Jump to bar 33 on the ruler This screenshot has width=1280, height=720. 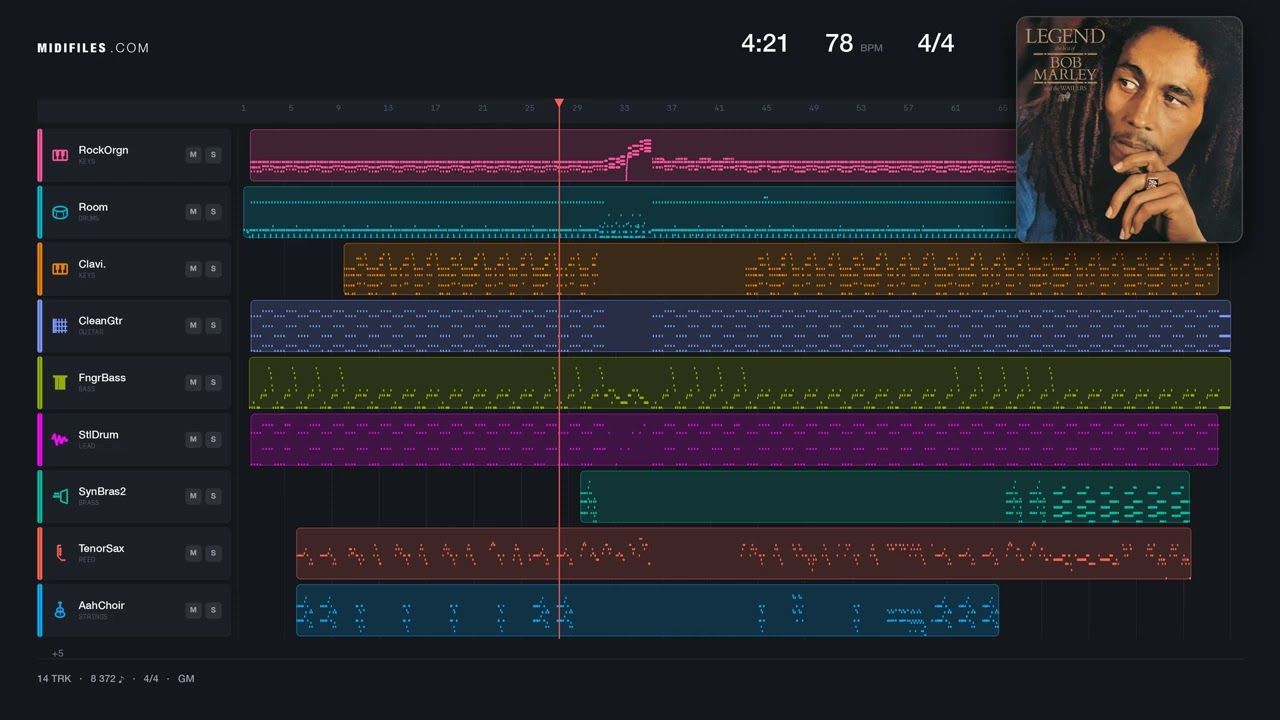pyautogui.click(x=624, y=108)
